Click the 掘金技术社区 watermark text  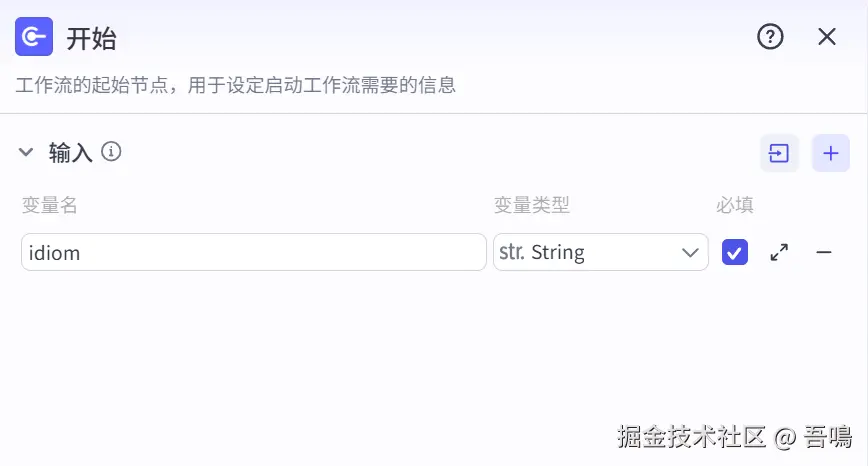692,436
